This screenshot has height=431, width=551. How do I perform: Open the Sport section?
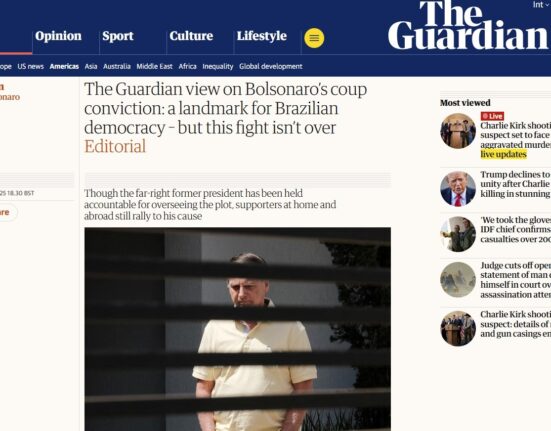[x=118, y=36]
